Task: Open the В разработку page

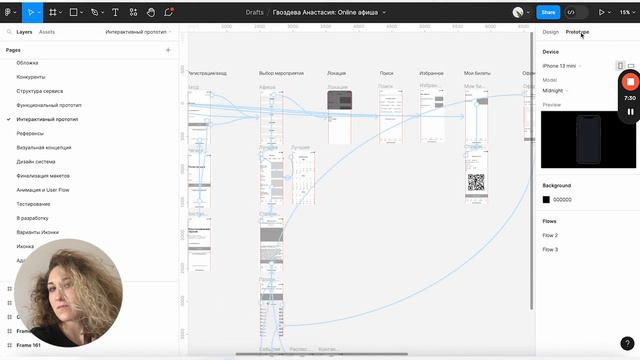Action: [x=32, y=218]
